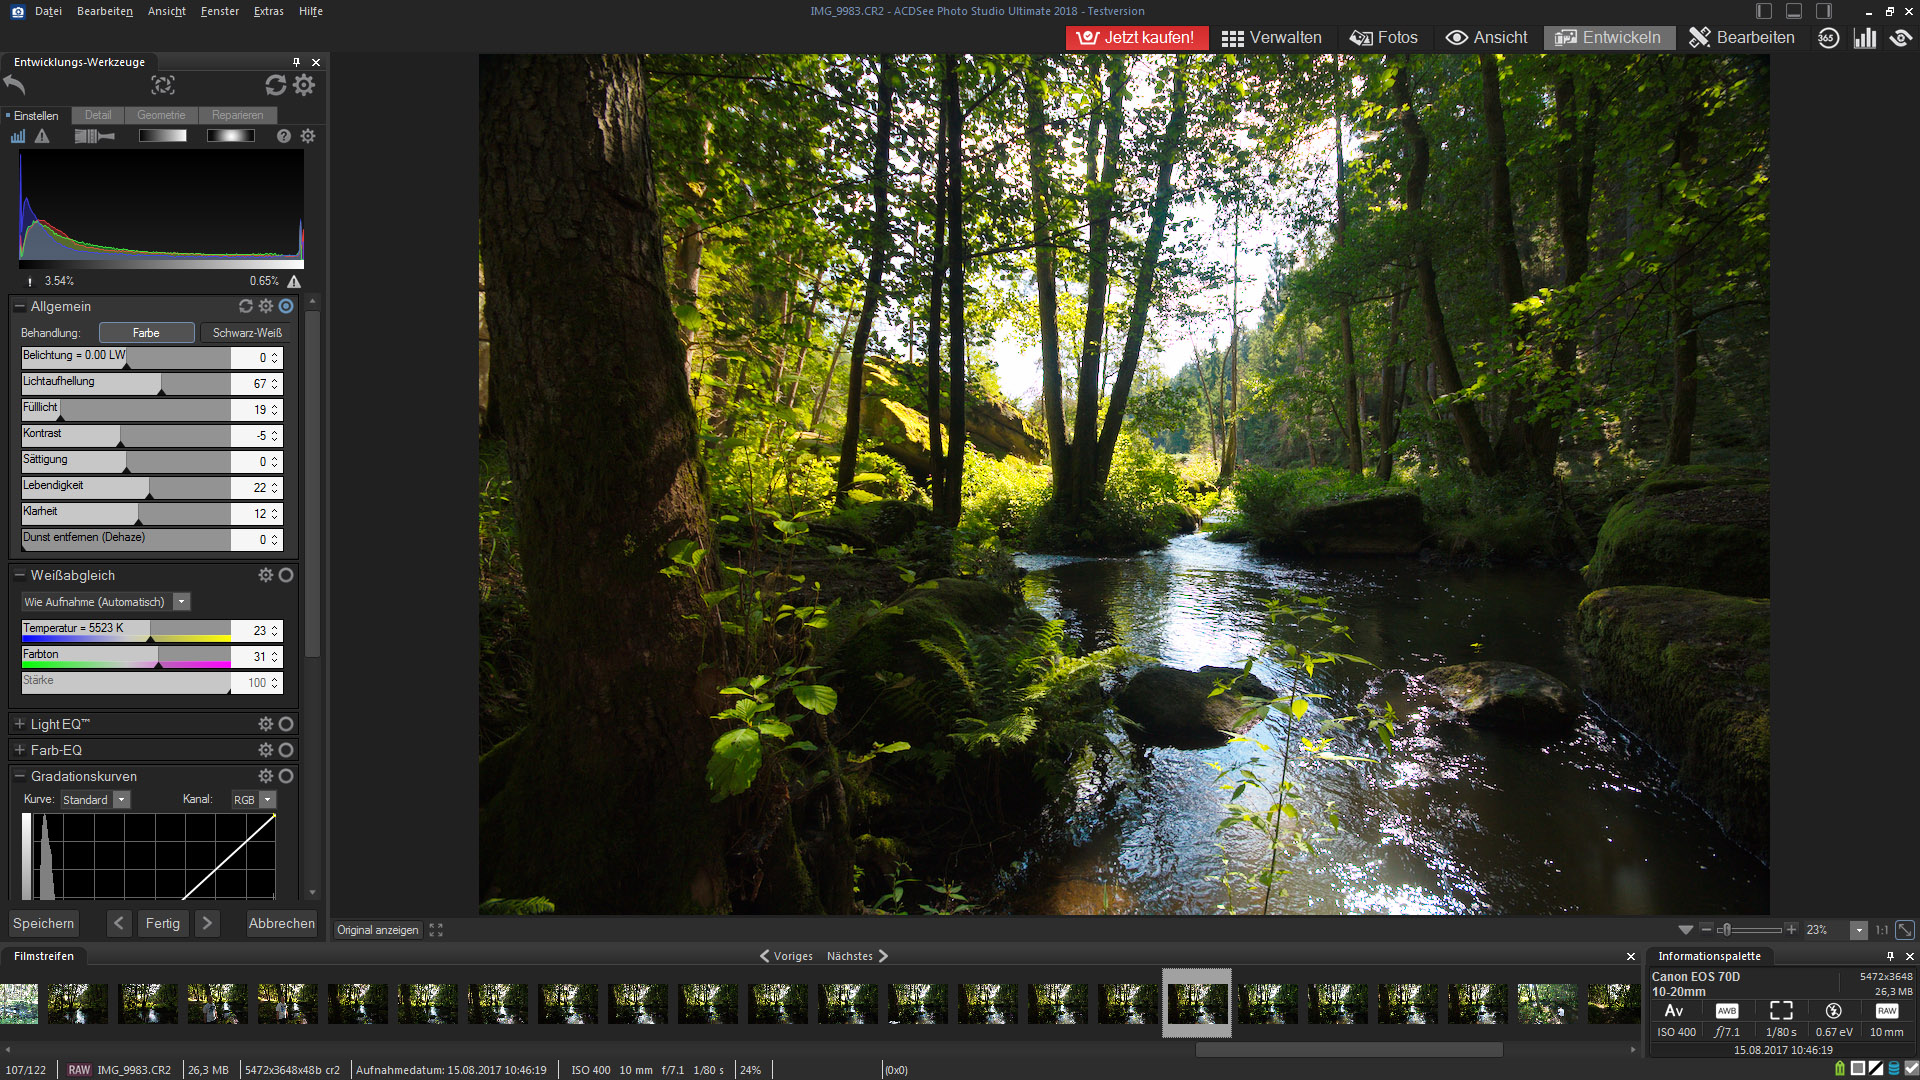Image resolution: width=1920 pixels, height=1080 pixels.
Task: Expand the Light EQ section
Action: click(19, 724)
